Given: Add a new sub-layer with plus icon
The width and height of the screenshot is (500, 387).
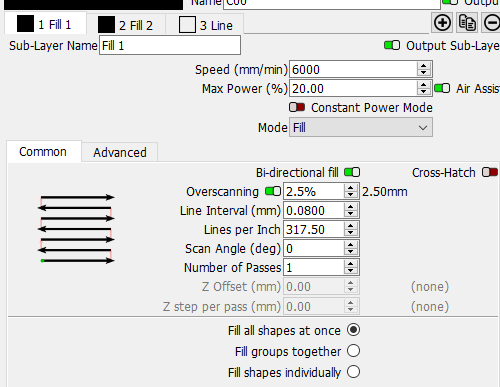Looking at the screenshot, I should click(x=442, y=23).
